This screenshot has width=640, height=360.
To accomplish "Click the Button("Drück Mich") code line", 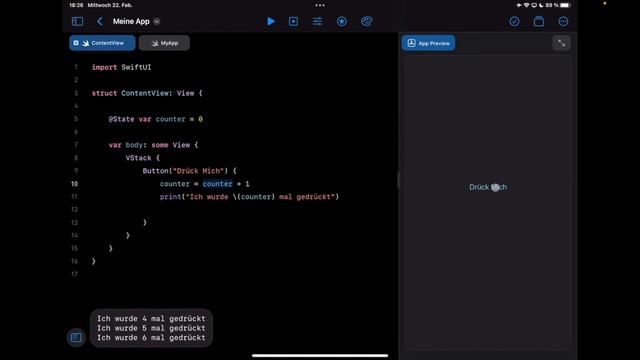I will tap(189, 171).
